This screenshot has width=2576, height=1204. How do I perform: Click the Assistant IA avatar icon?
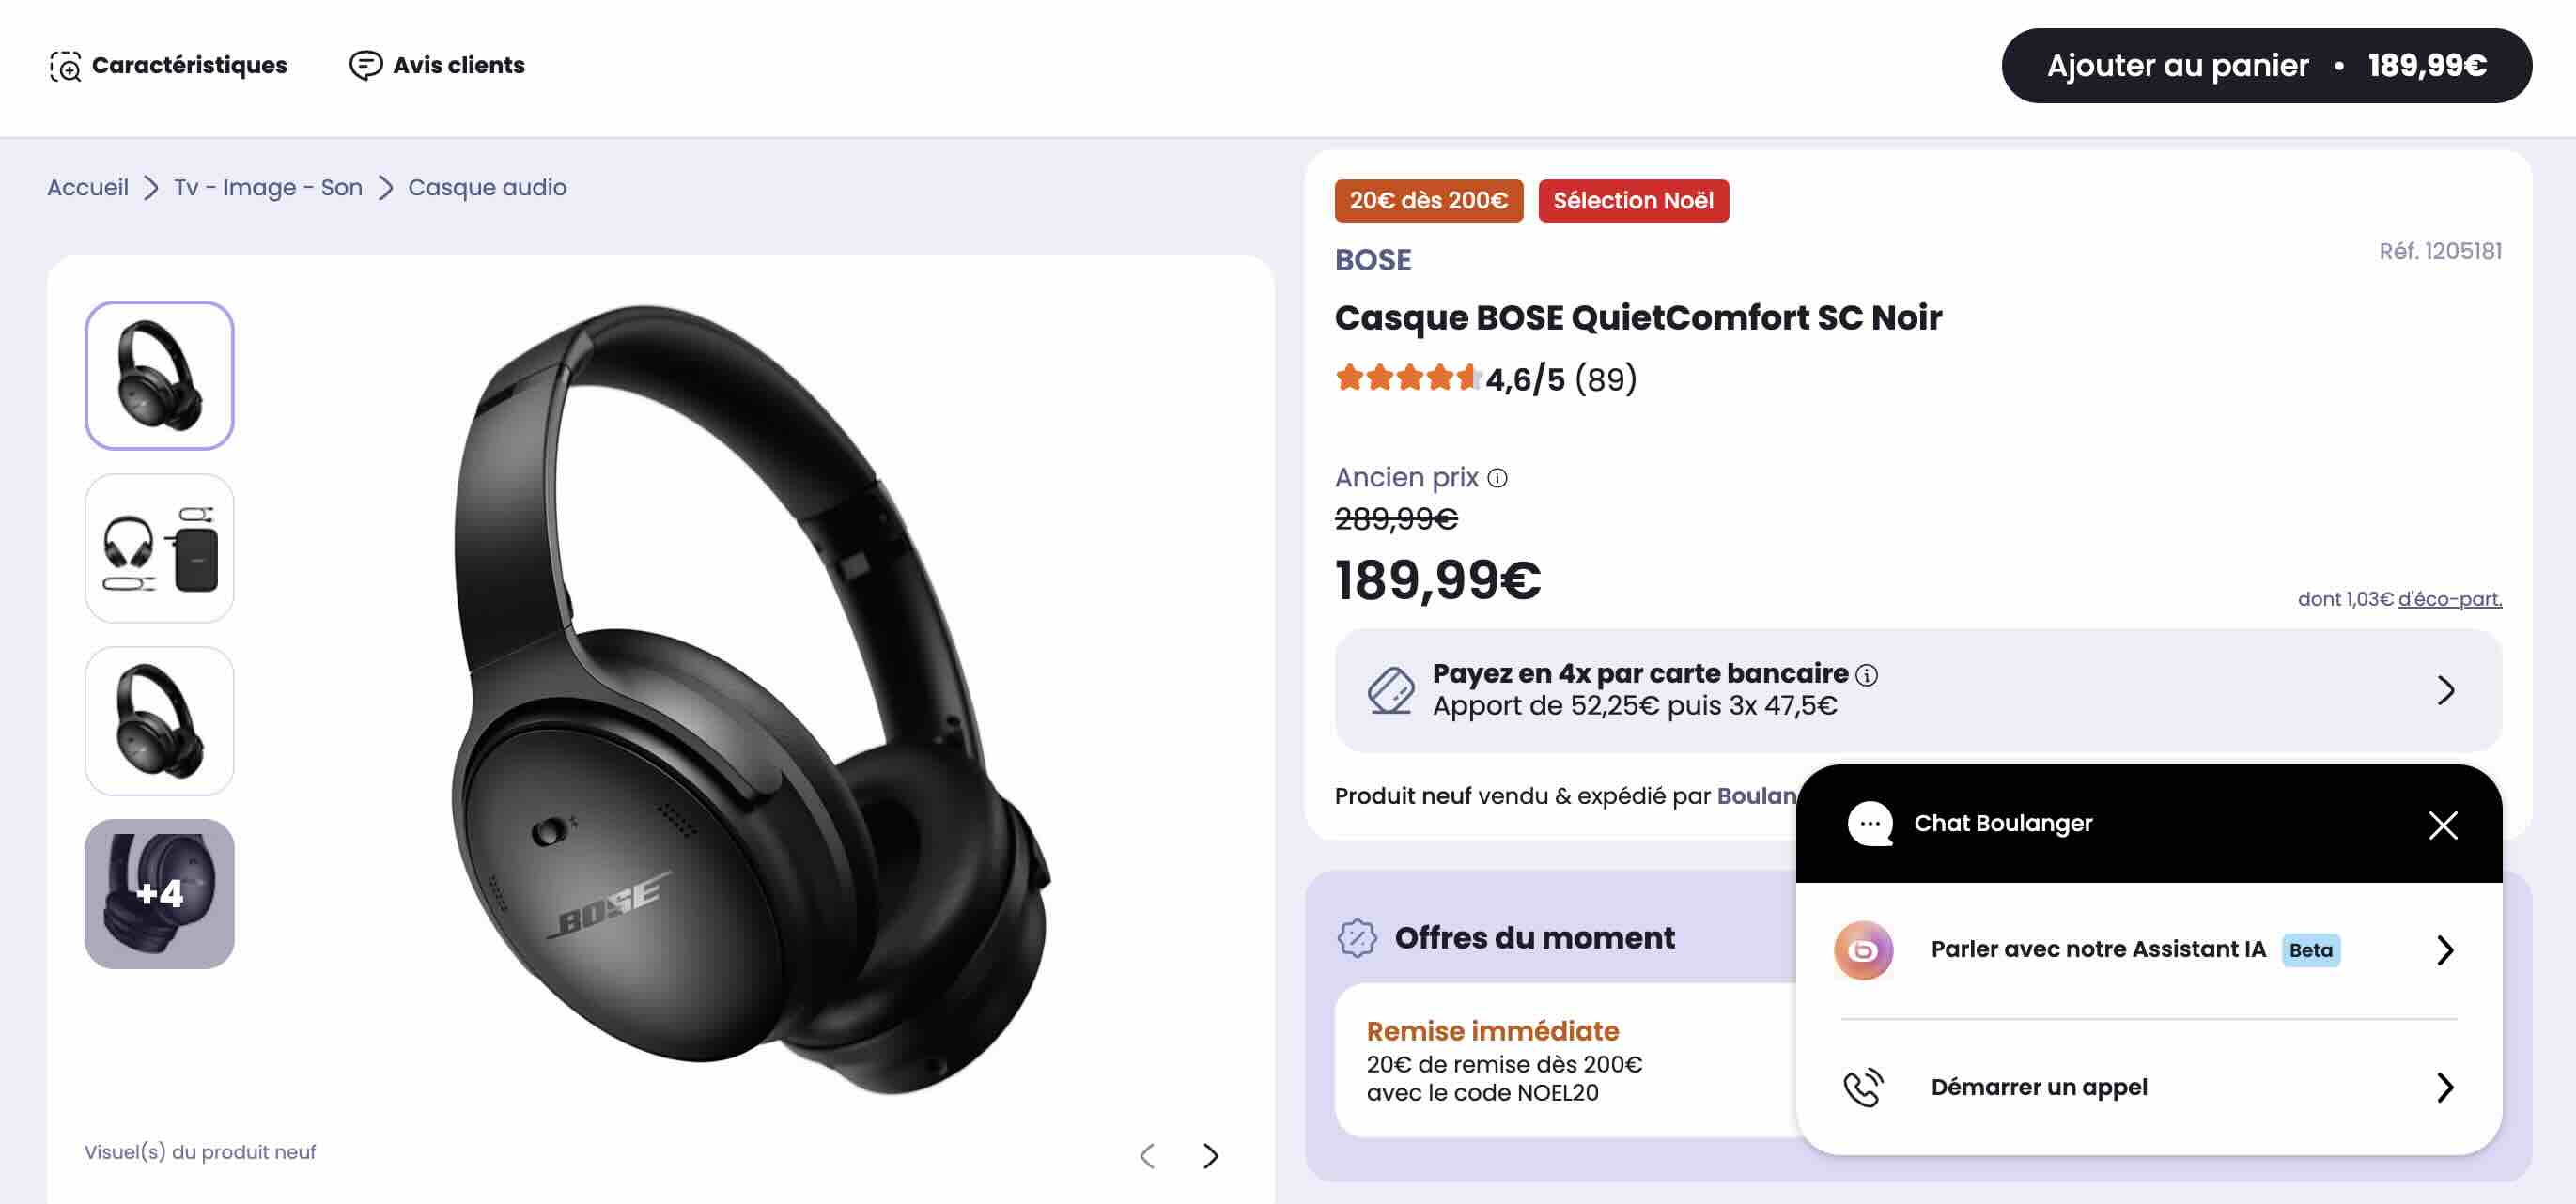click(x=1863, y=950)
